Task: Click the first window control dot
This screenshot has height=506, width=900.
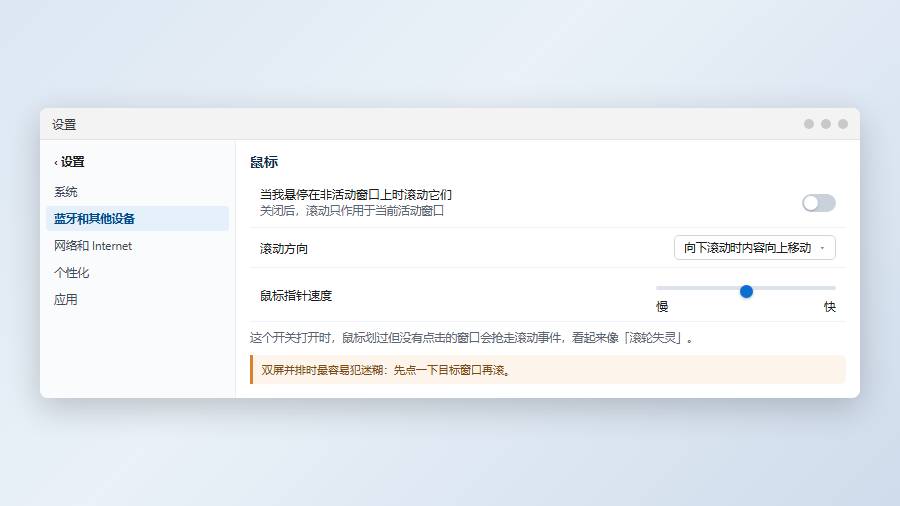Action: 809,124
